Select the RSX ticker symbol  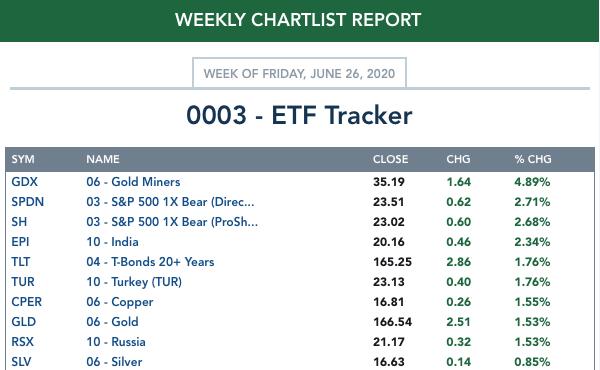pyautogui.click(x=23, y=342)
